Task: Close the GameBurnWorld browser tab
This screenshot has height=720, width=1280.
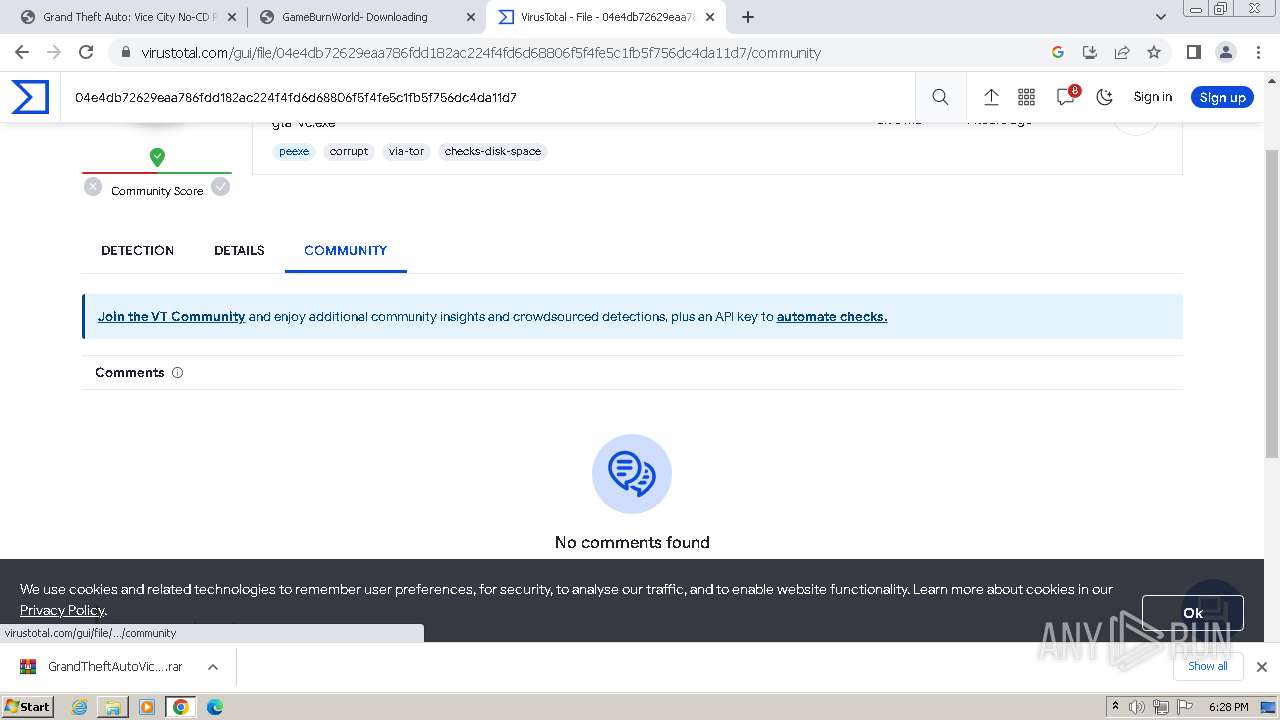Action: click(471, 17)
